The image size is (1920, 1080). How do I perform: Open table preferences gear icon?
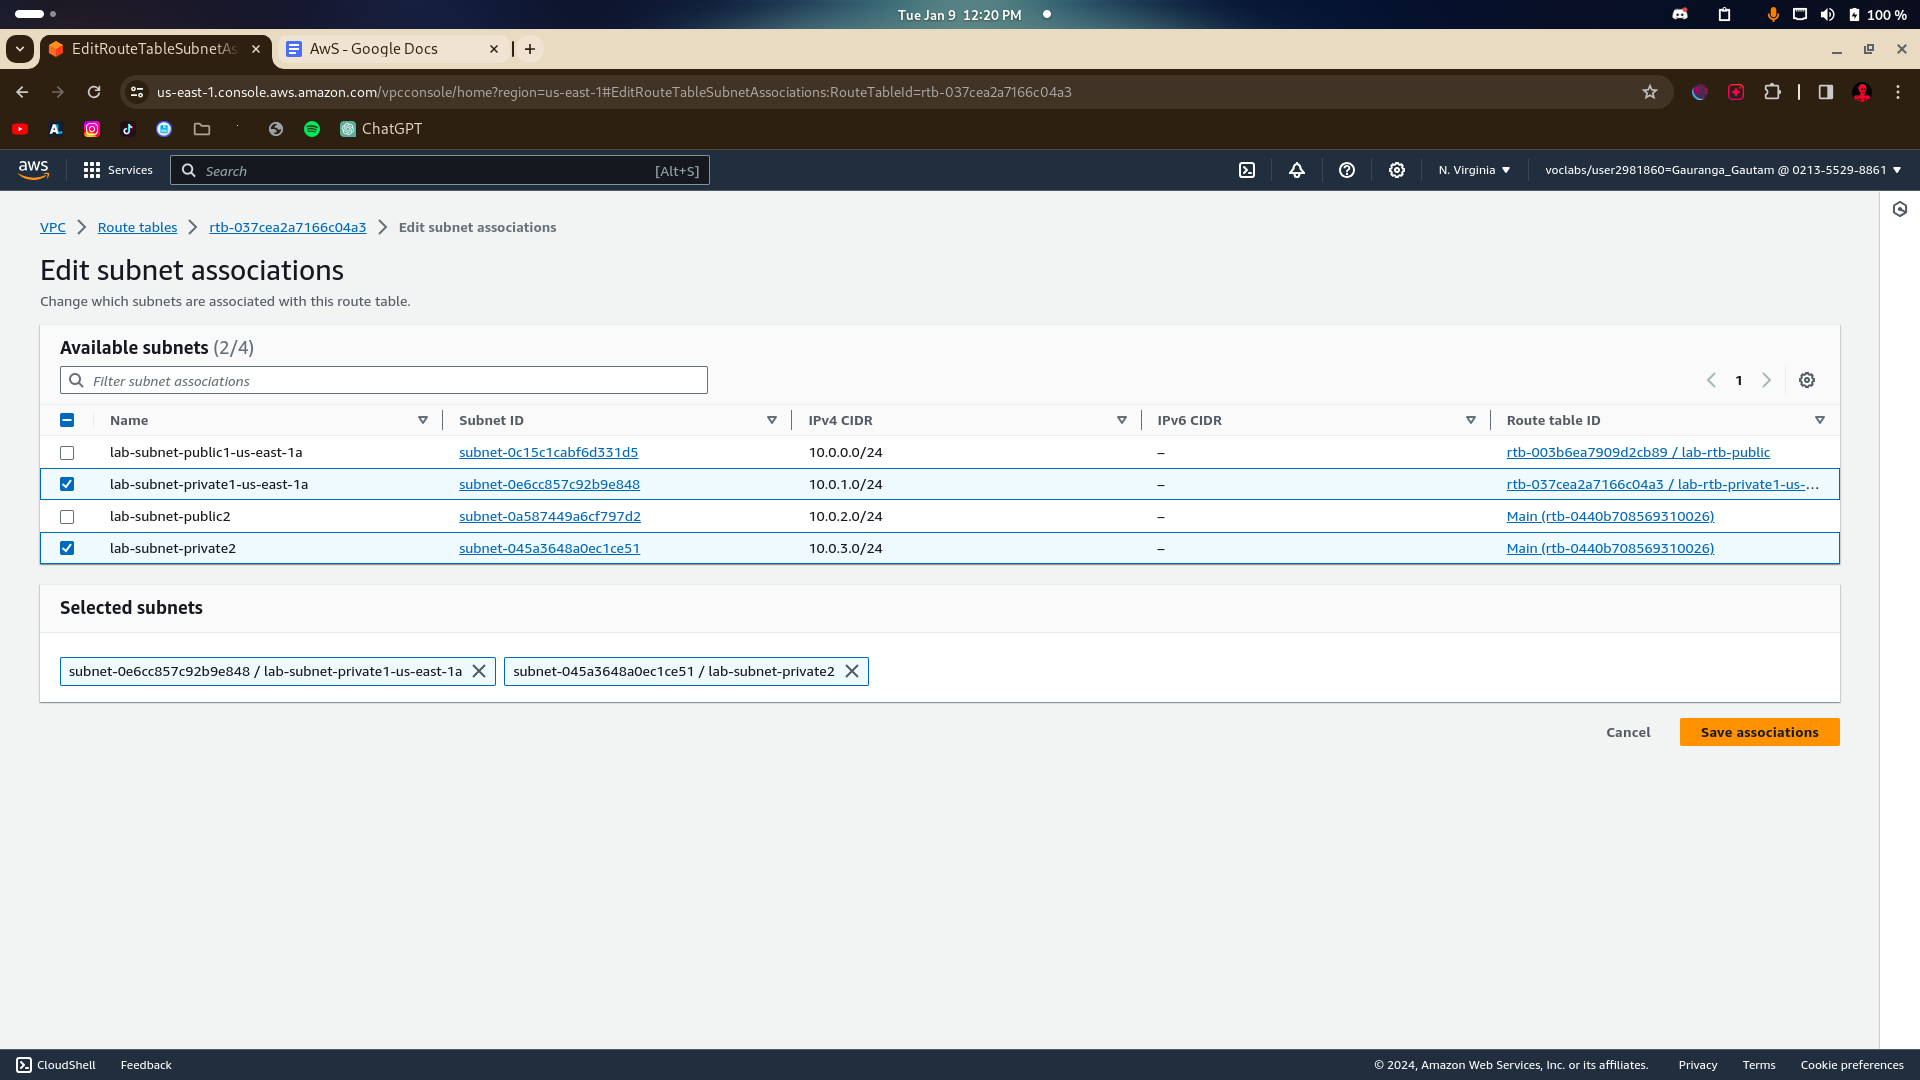[x=1807, y=380]
